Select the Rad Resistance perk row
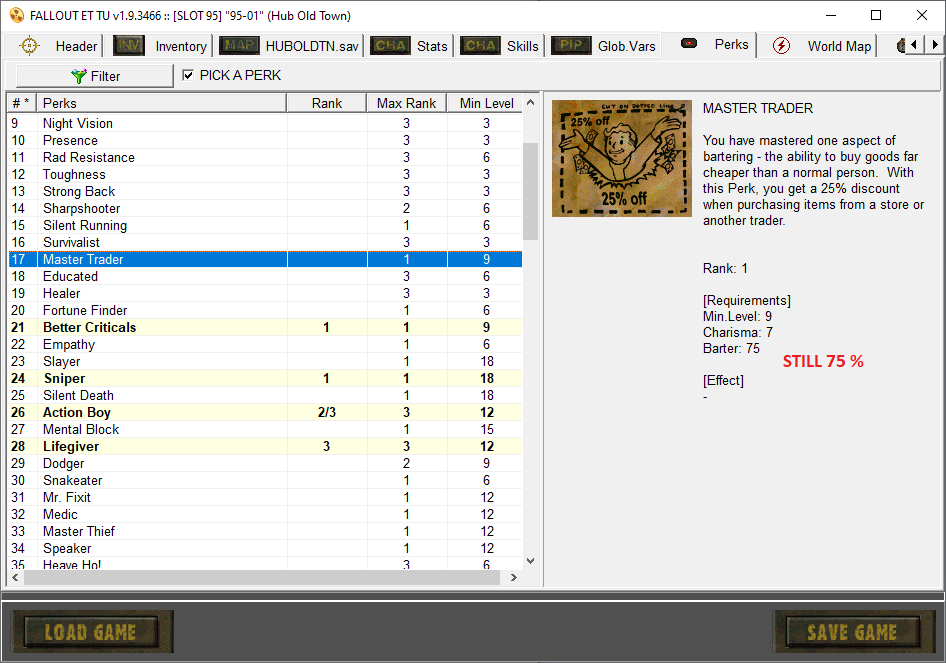This screenshot has height=663, width=946. pos(265,157)
